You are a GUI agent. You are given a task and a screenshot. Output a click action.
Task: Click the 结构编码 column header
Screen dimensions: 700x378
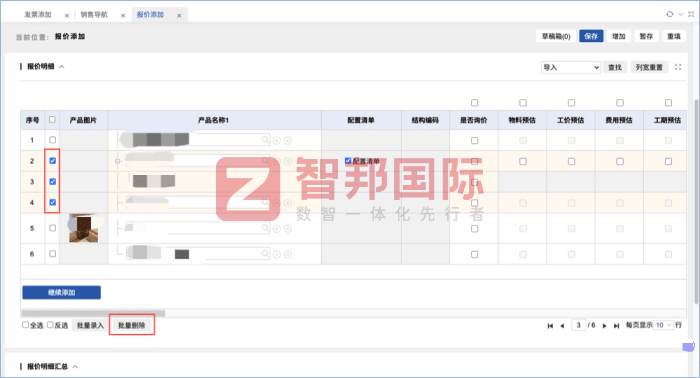425,120
